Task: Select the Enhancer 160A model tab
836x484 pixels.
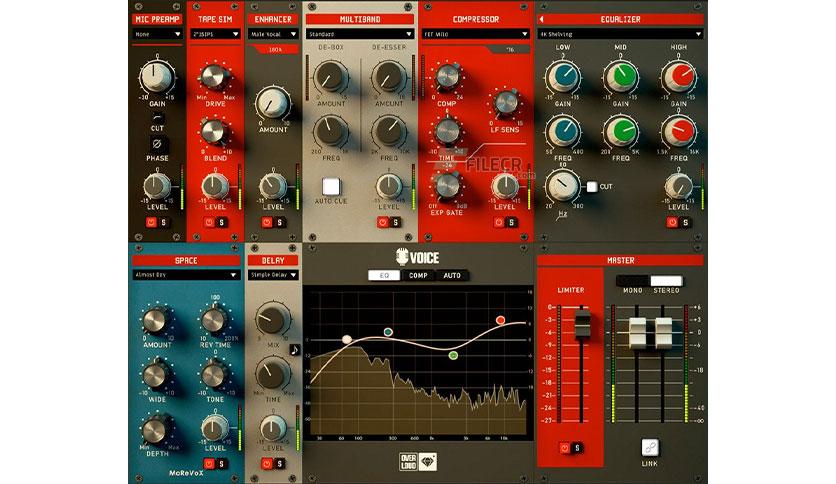Action: point(276,50)
